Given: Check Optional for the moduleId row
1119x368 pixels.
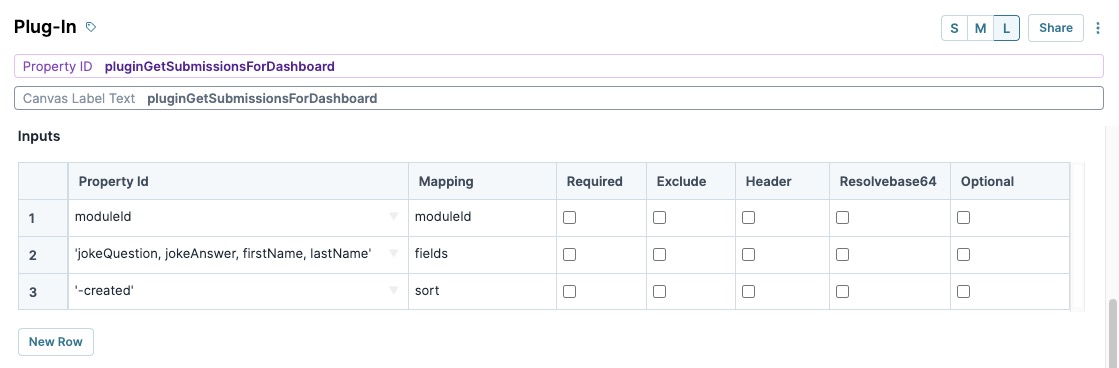Looking at the screenshot, I should click(963, 218).
